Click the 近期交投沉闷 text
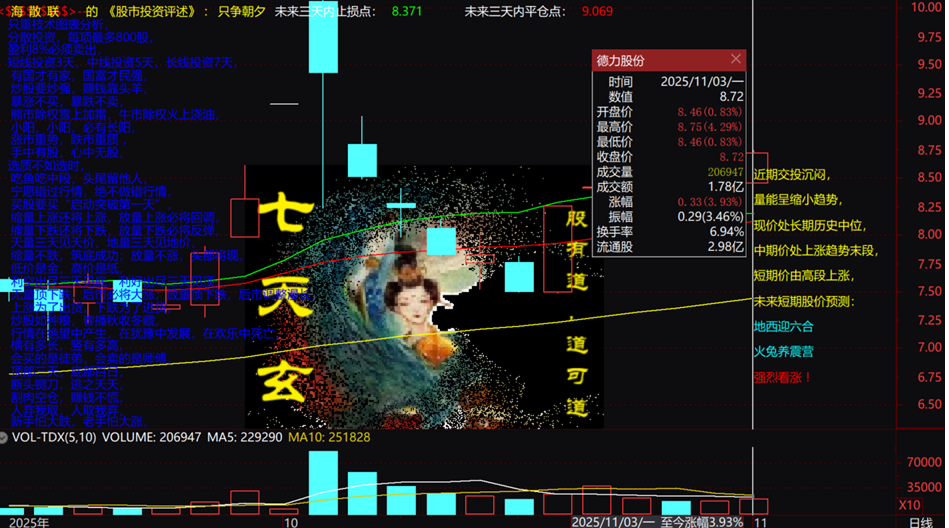The height and width of the screenshot is (528, 949). [x=792, y=175]
